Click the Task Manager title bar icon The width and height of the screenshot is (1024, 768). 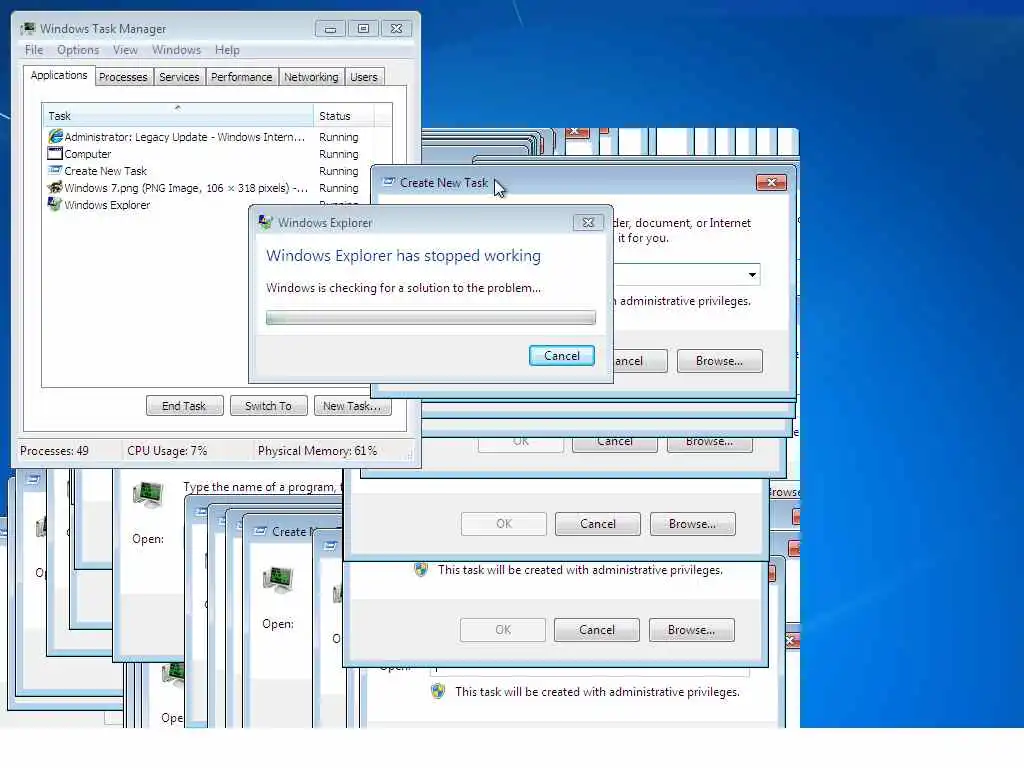tap(29, 29)
